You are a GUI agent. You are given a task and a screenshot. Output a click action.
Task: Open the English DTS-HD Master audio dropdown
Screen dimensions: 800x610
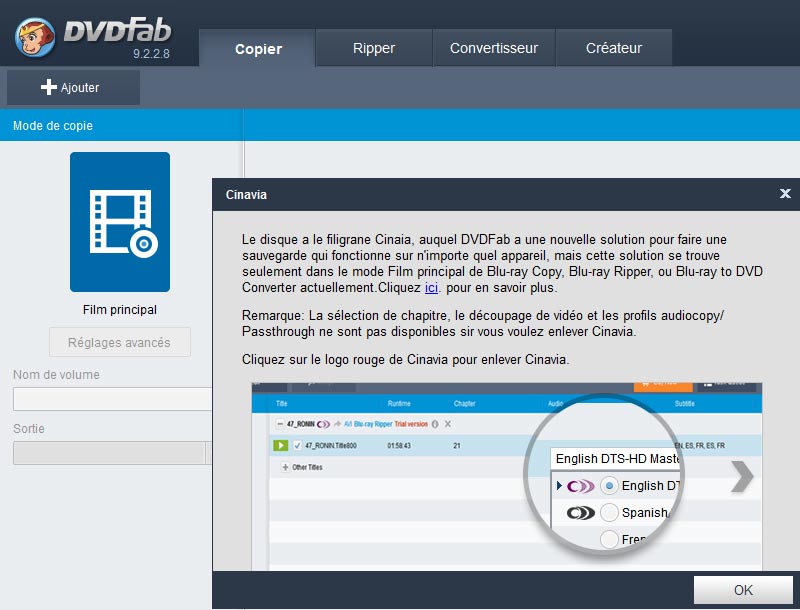(616, 459)
